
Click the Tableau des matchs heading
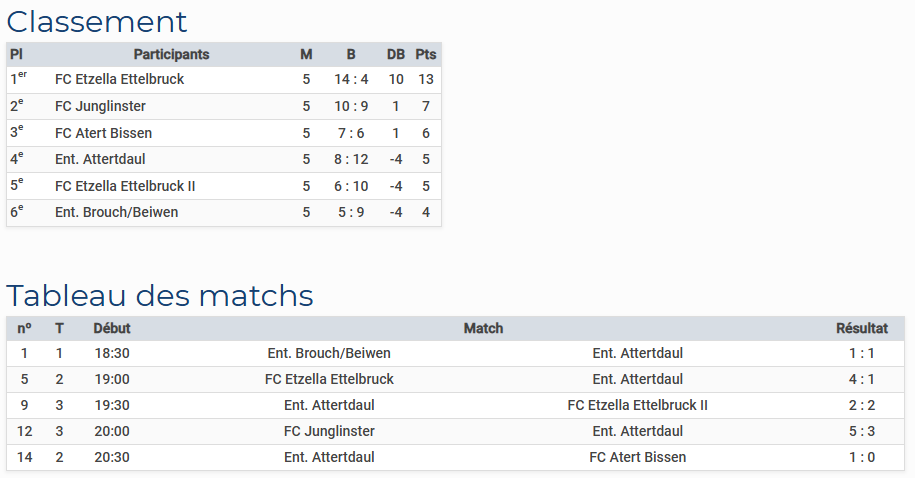160,295
